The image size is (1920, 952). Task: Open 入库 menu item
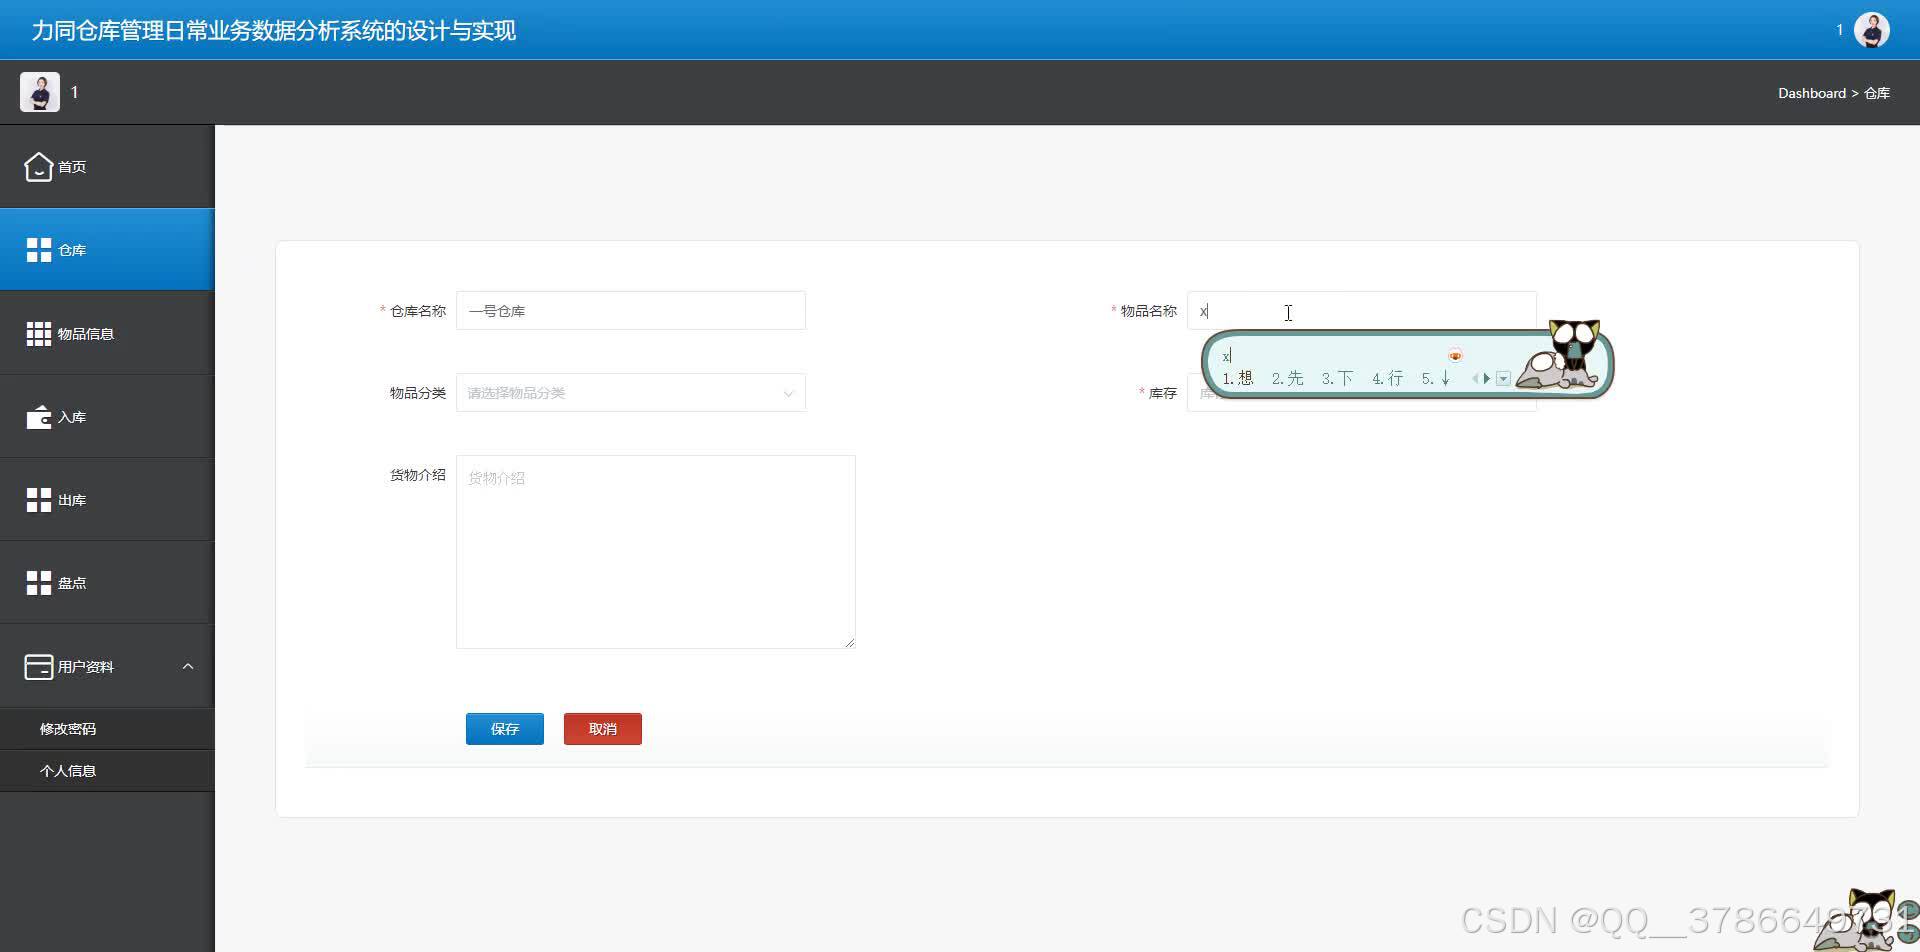tap(107, 417)
